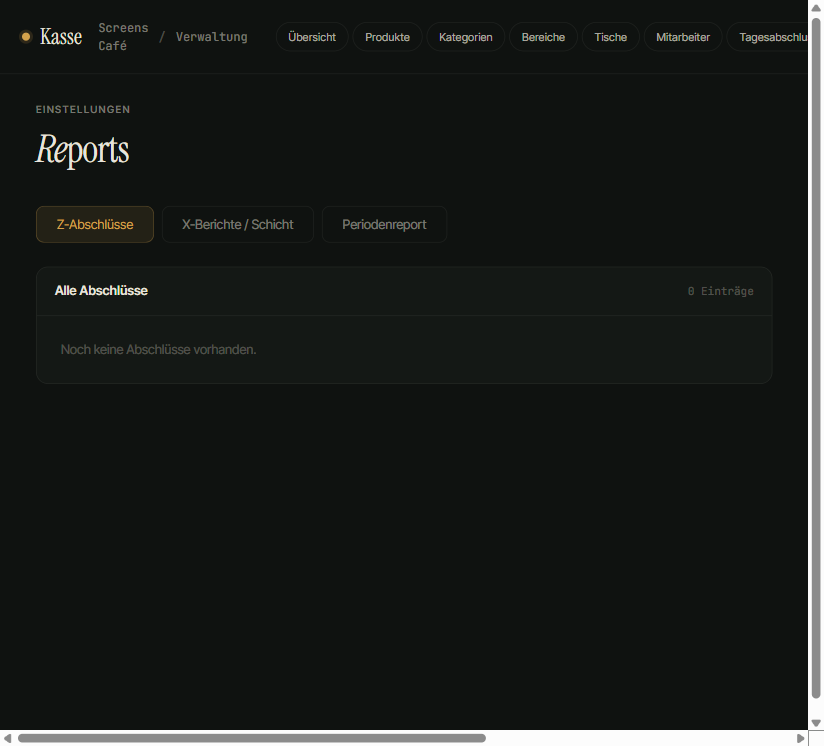The width and height of the screenshot is (824, 746).
Task: Click the Screens Café breadcrumb text
Action: pyautogui.click(x=123, y=37)
